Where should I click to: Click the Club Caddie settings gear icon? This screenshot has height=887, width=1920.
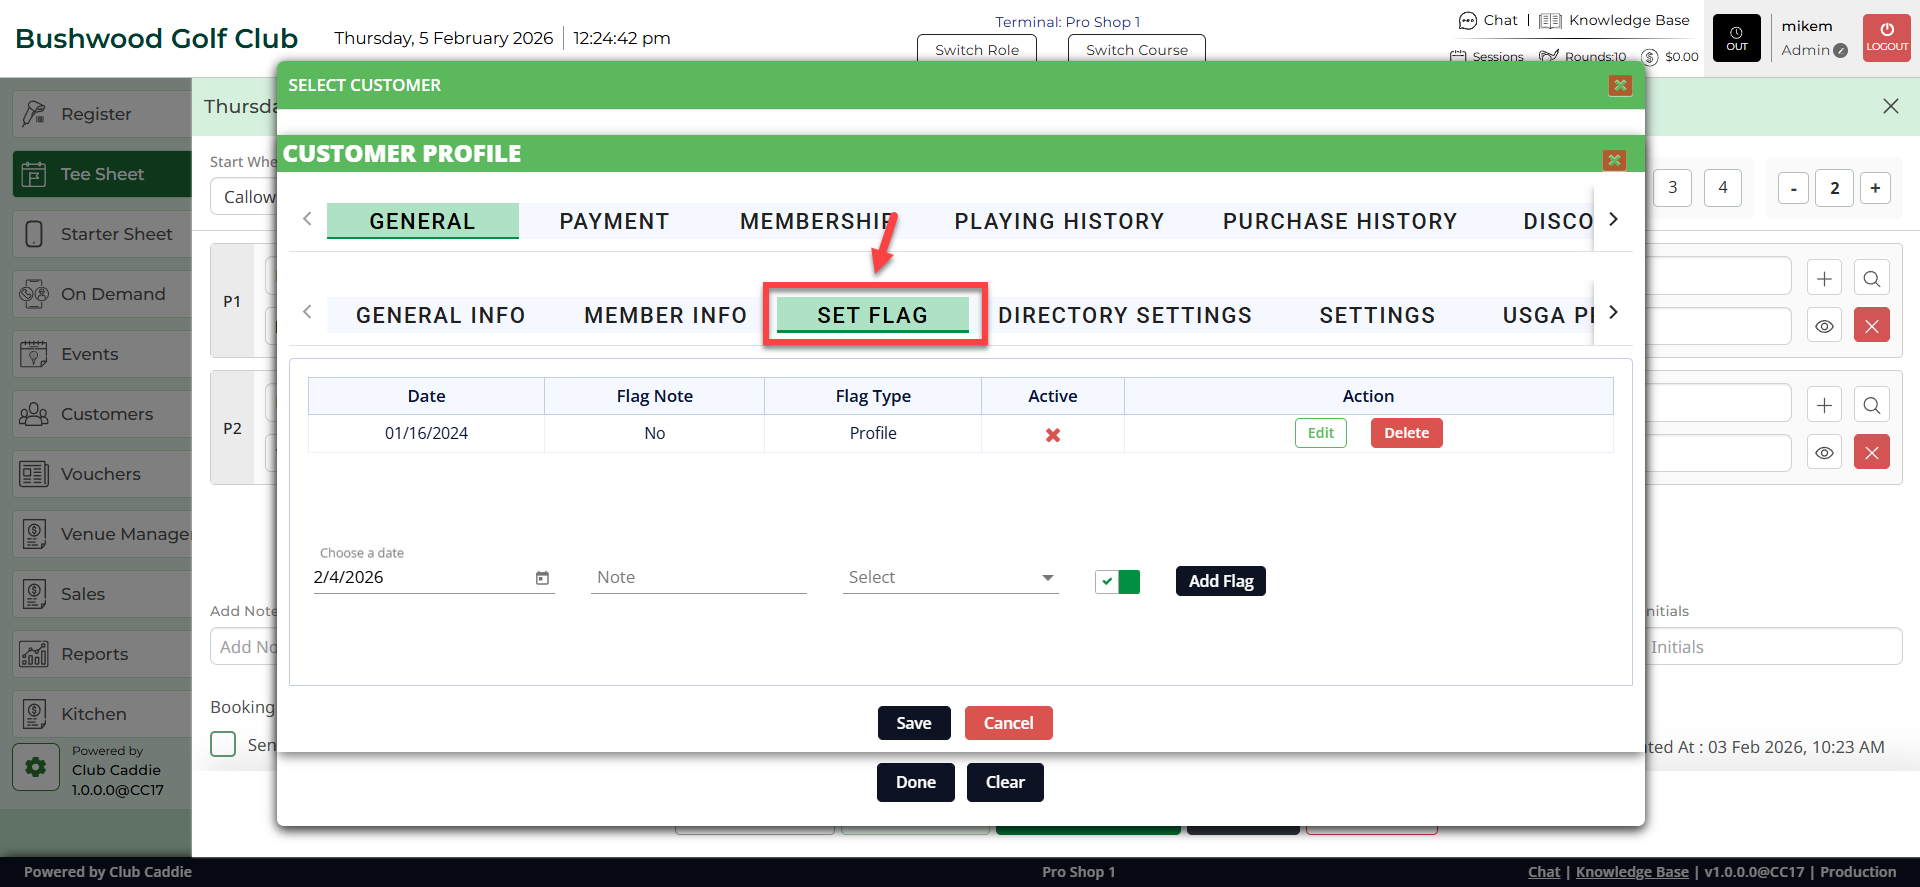tap(36, 767)
